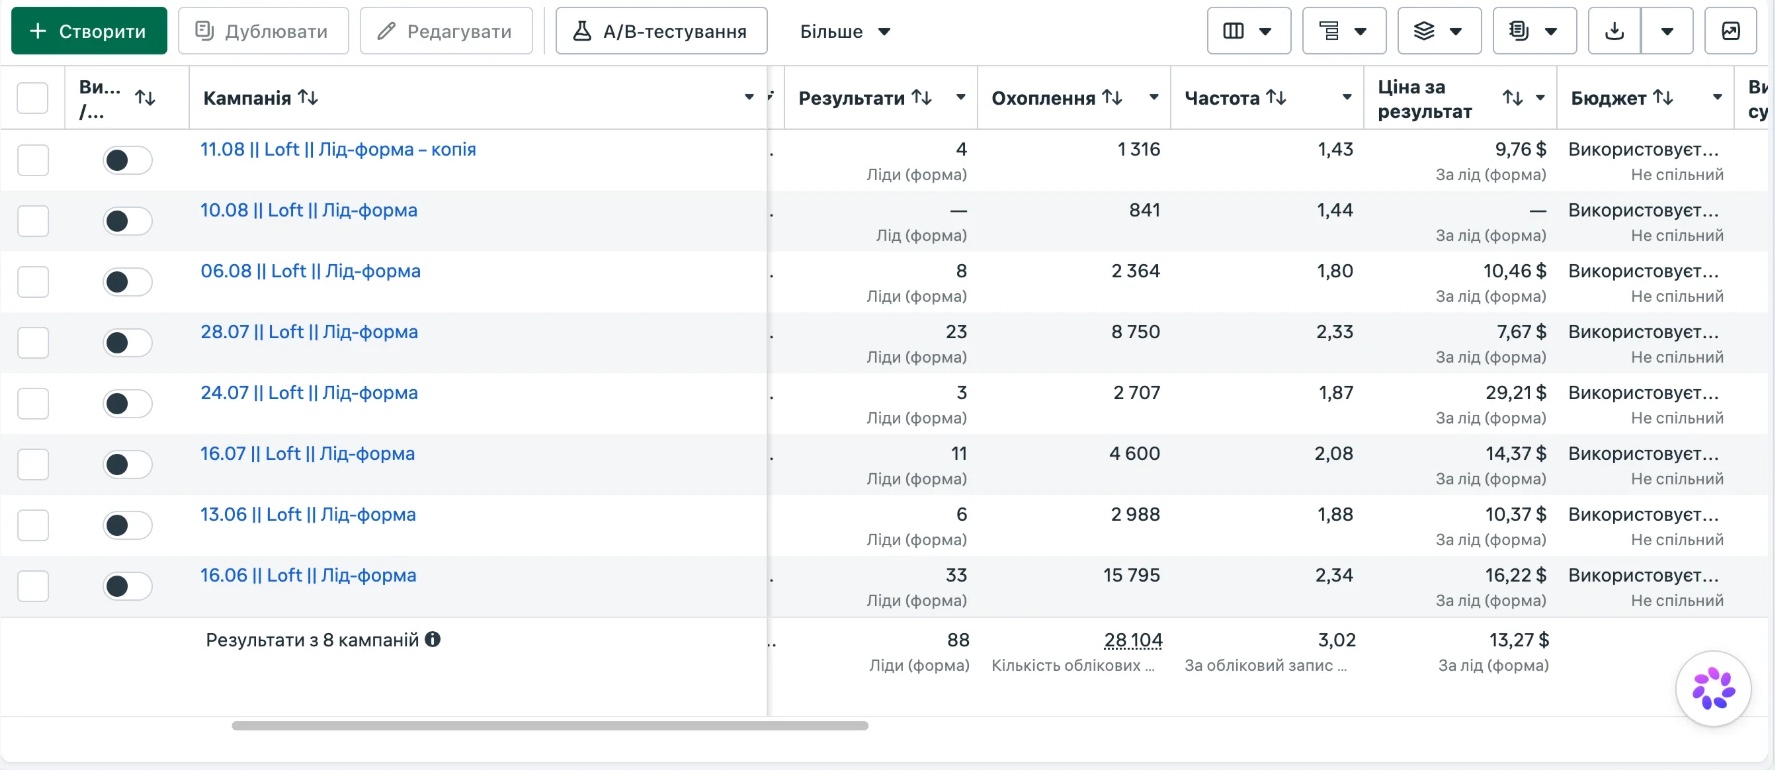Open the stacked layers view menu
Viewport: 1775px width, 770px height.
tap(1439, 31)
